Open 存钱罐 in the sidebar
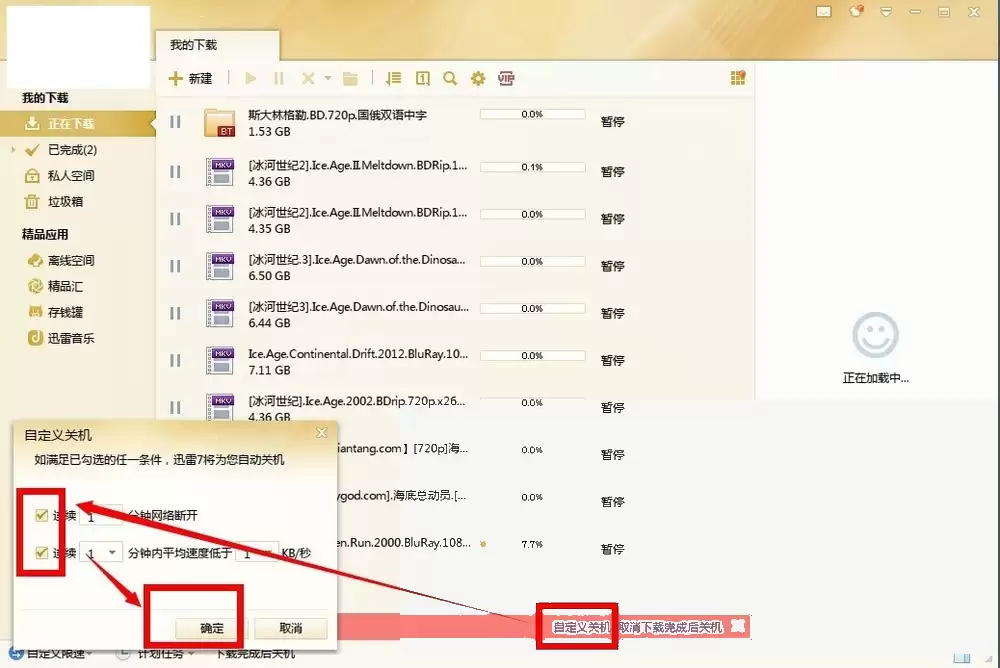Image resolution: width=1000 pixels, height=668 pixels. 55,312
